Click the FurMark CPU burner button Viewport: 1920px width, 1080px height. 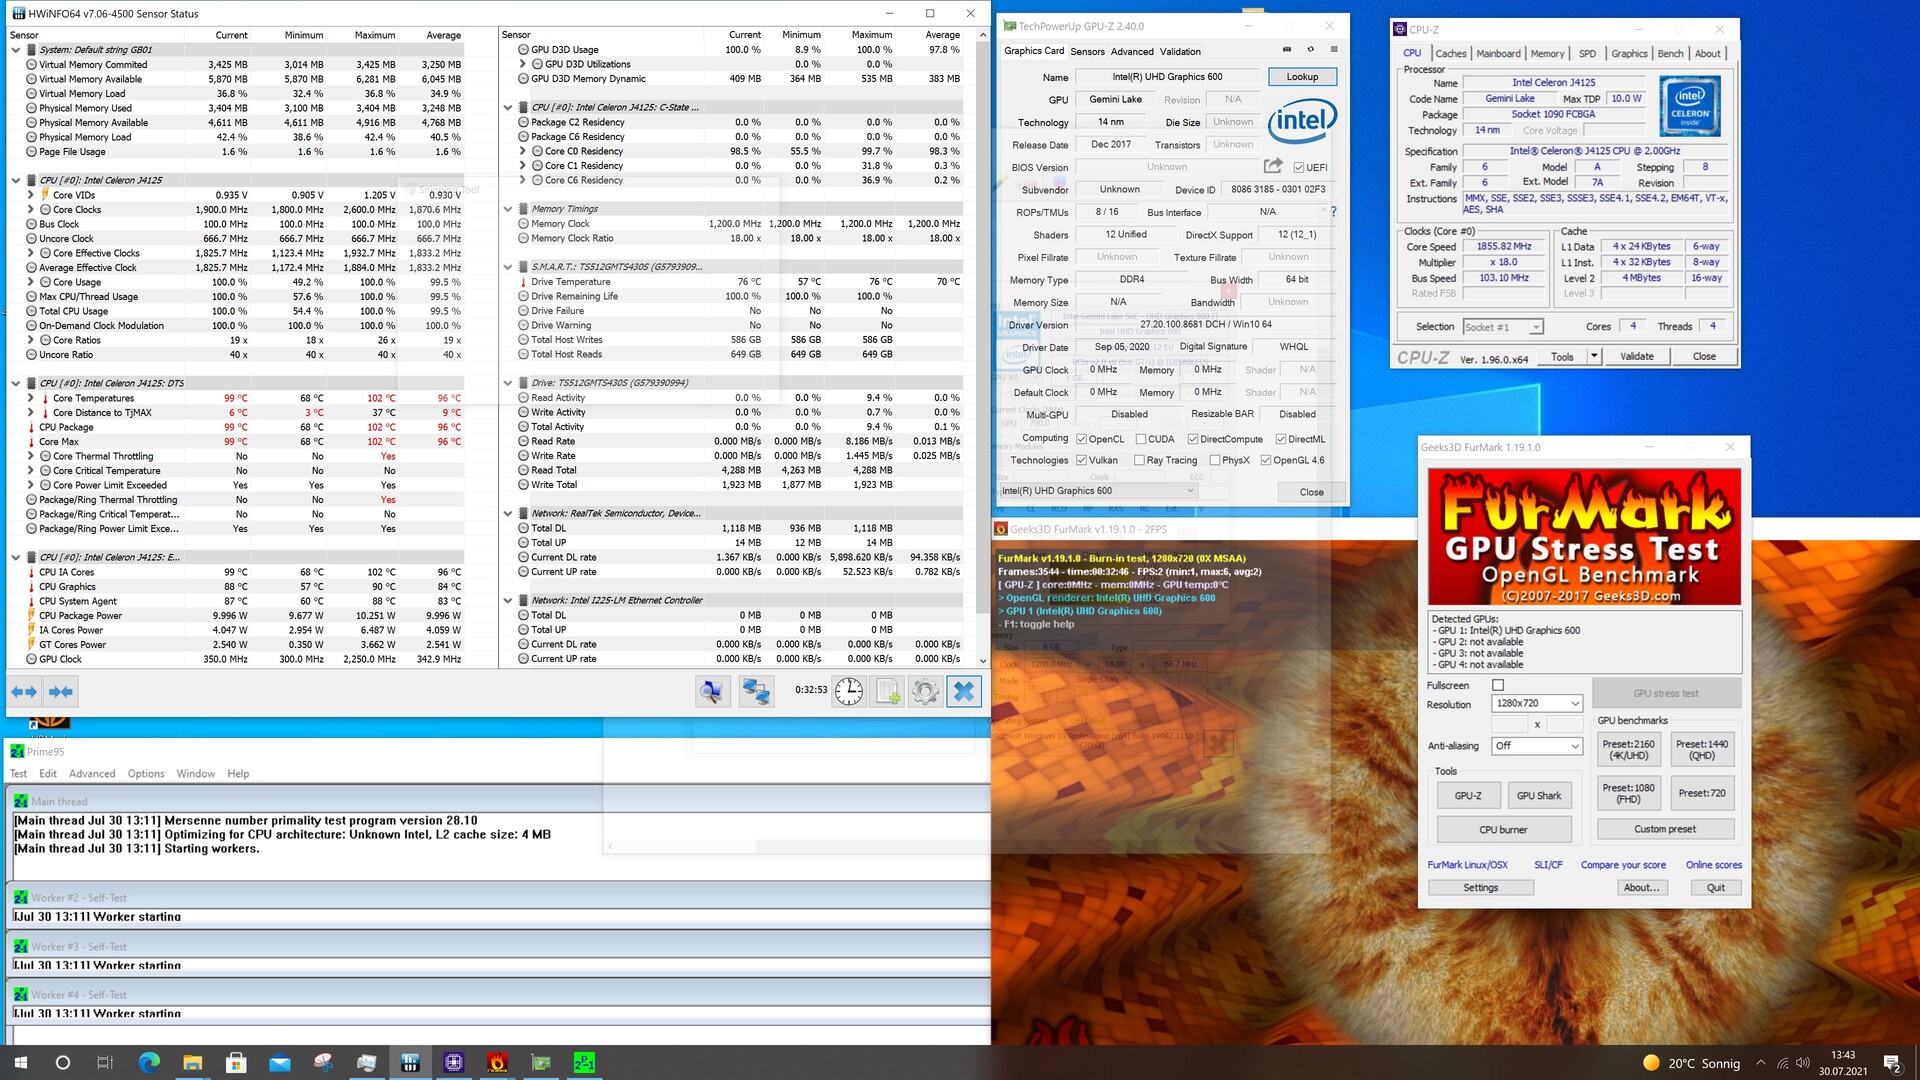click(1503, 829)
